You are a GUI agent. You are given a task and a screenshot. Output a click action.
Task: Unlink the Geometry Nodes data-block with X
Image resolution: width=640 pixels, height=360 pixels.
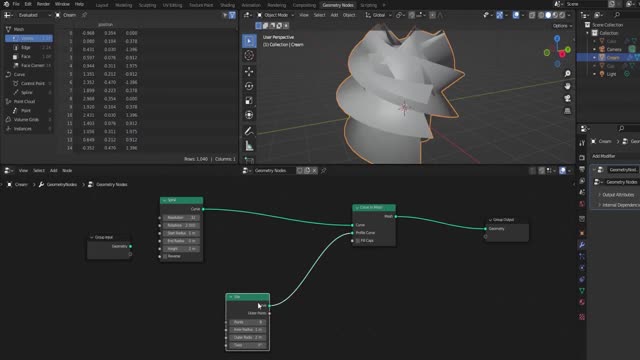pos(315,171)
